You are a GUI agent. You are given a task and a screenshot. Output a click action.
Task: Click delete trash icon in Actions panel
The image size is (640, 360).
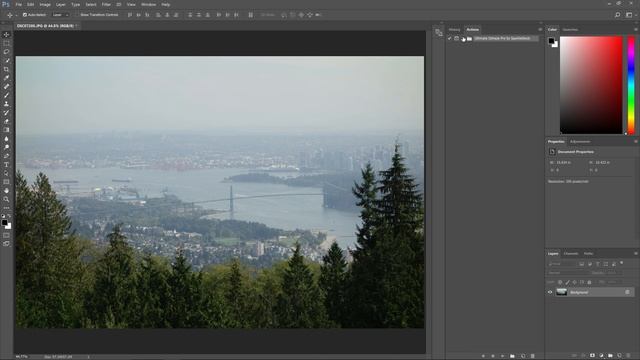click(x=532, y=356)
